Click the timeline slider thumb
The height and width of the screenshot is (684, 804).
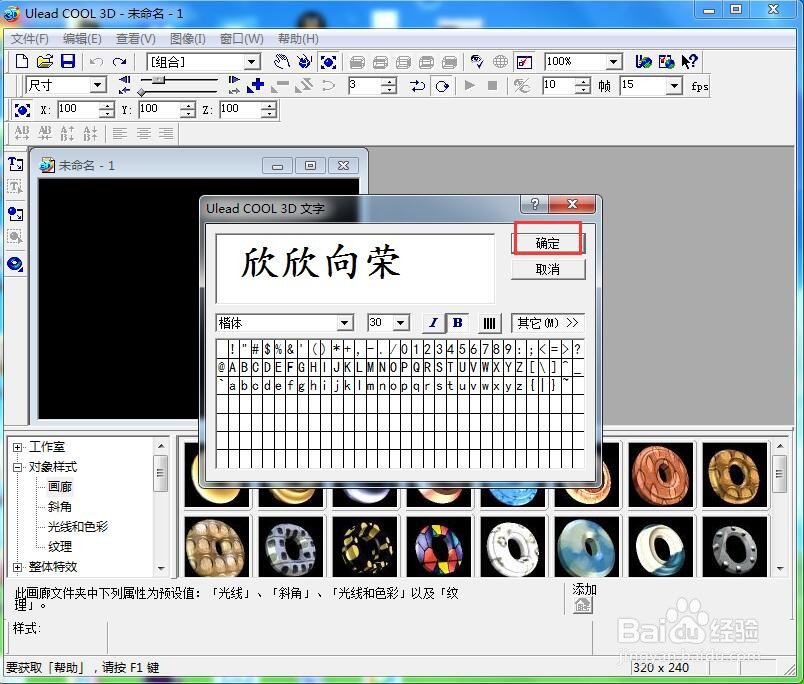click(158, 79)
